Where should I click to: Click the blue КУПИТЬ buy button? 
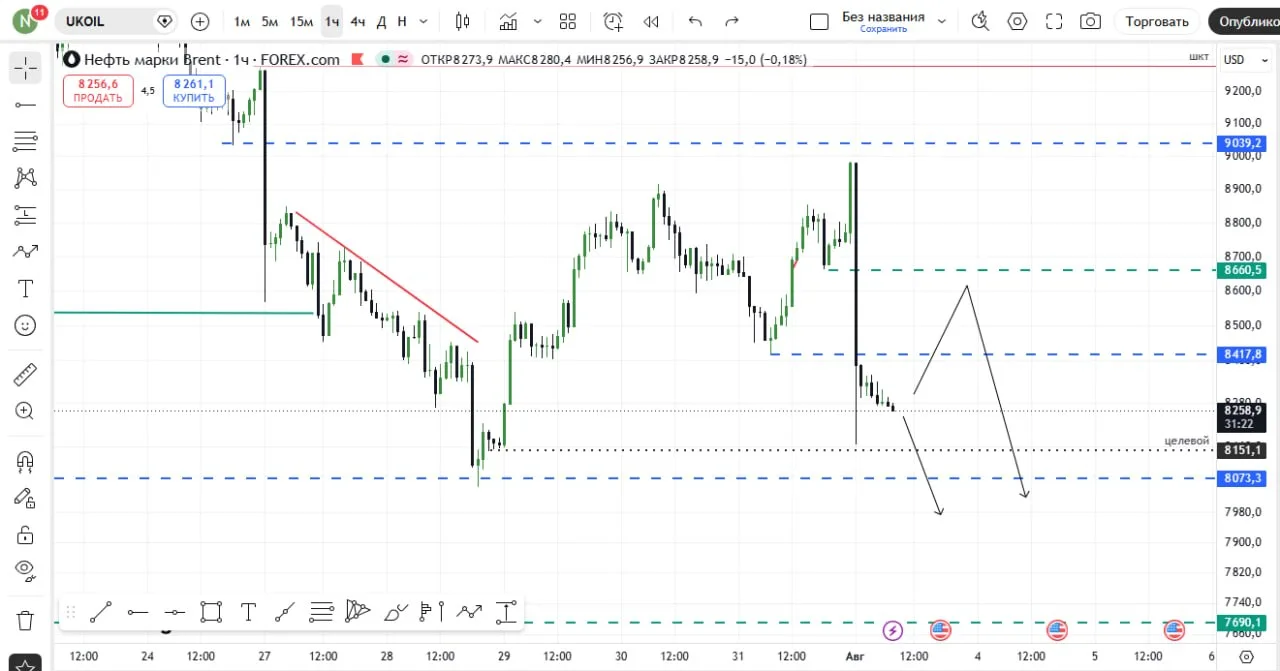[x=194, y=91]
